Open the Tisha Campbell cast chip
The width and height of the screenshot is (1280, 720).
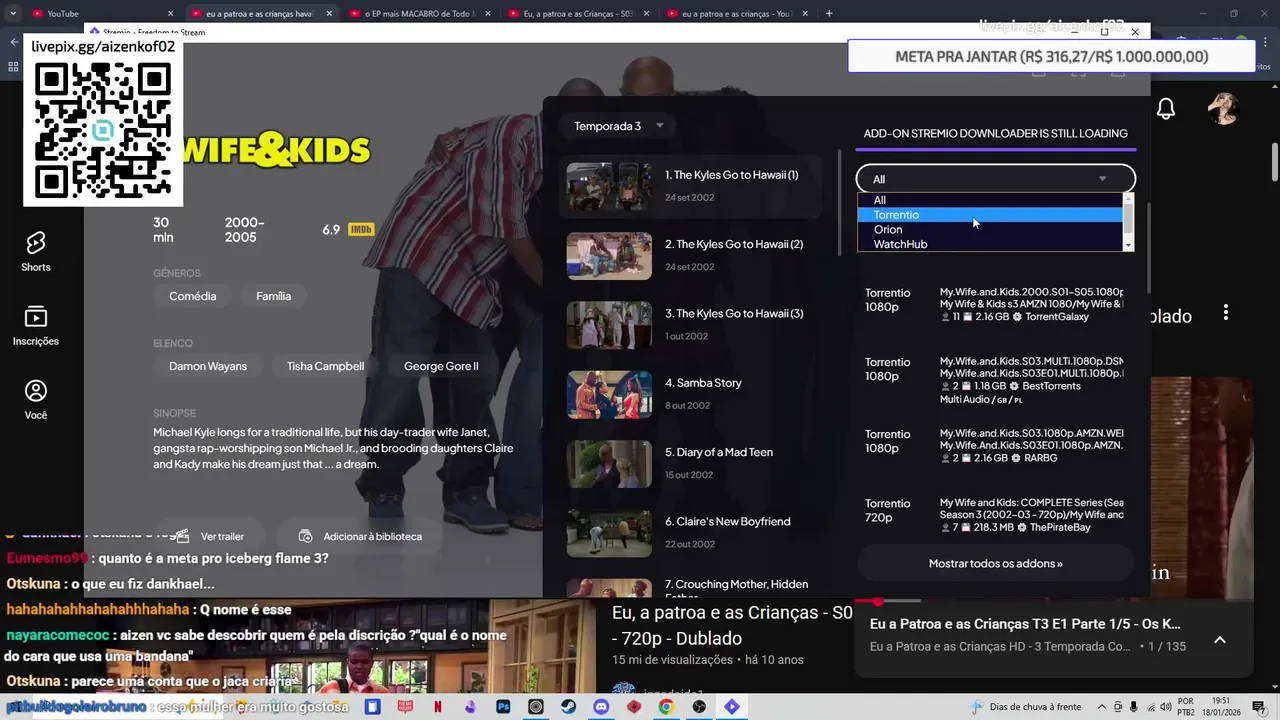(x=325, y=366)
